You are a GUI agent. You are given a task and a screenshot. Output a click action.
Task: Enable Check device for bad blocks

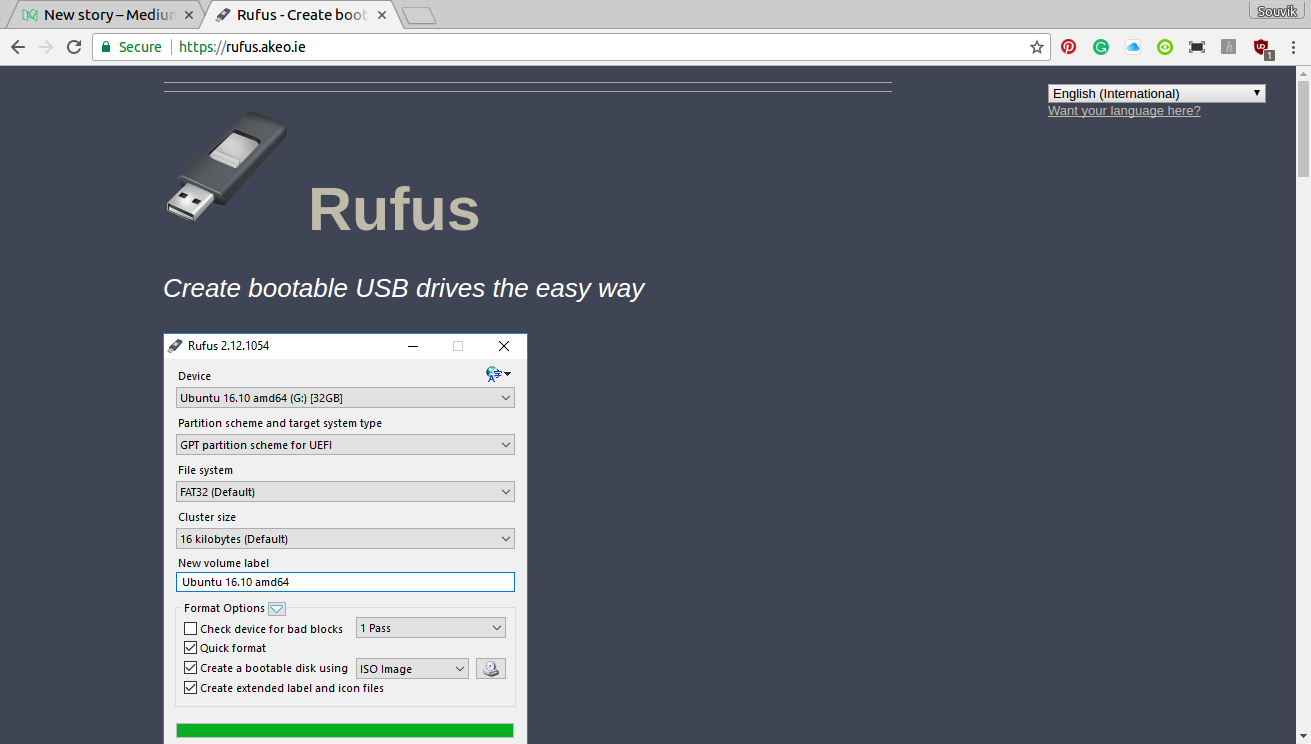coord(191,629)
